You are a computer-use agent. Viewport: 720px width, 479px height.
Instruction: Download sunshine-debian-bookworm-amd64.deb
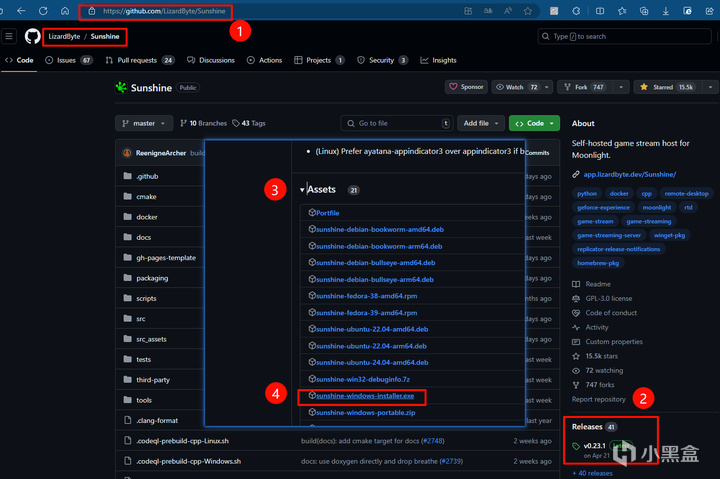click(x=380, y=229)
